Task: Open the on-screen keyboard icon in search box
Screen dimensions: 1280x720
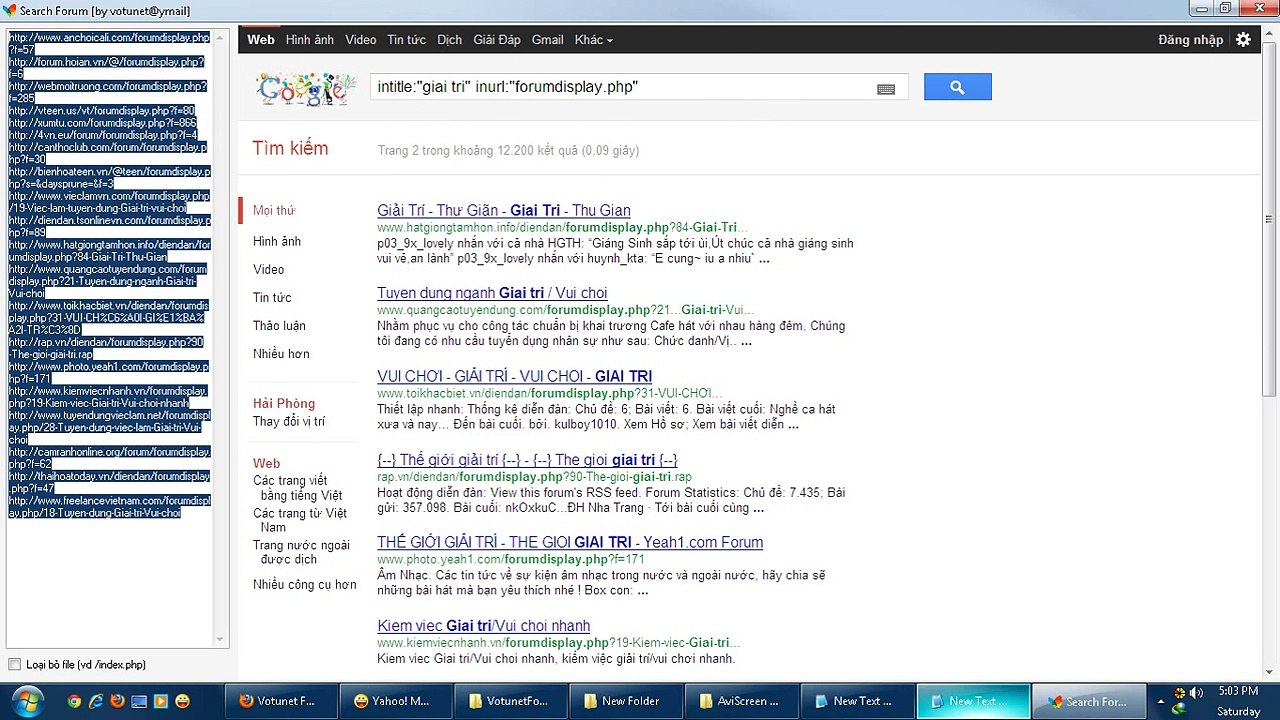Action: pos(886,89)
